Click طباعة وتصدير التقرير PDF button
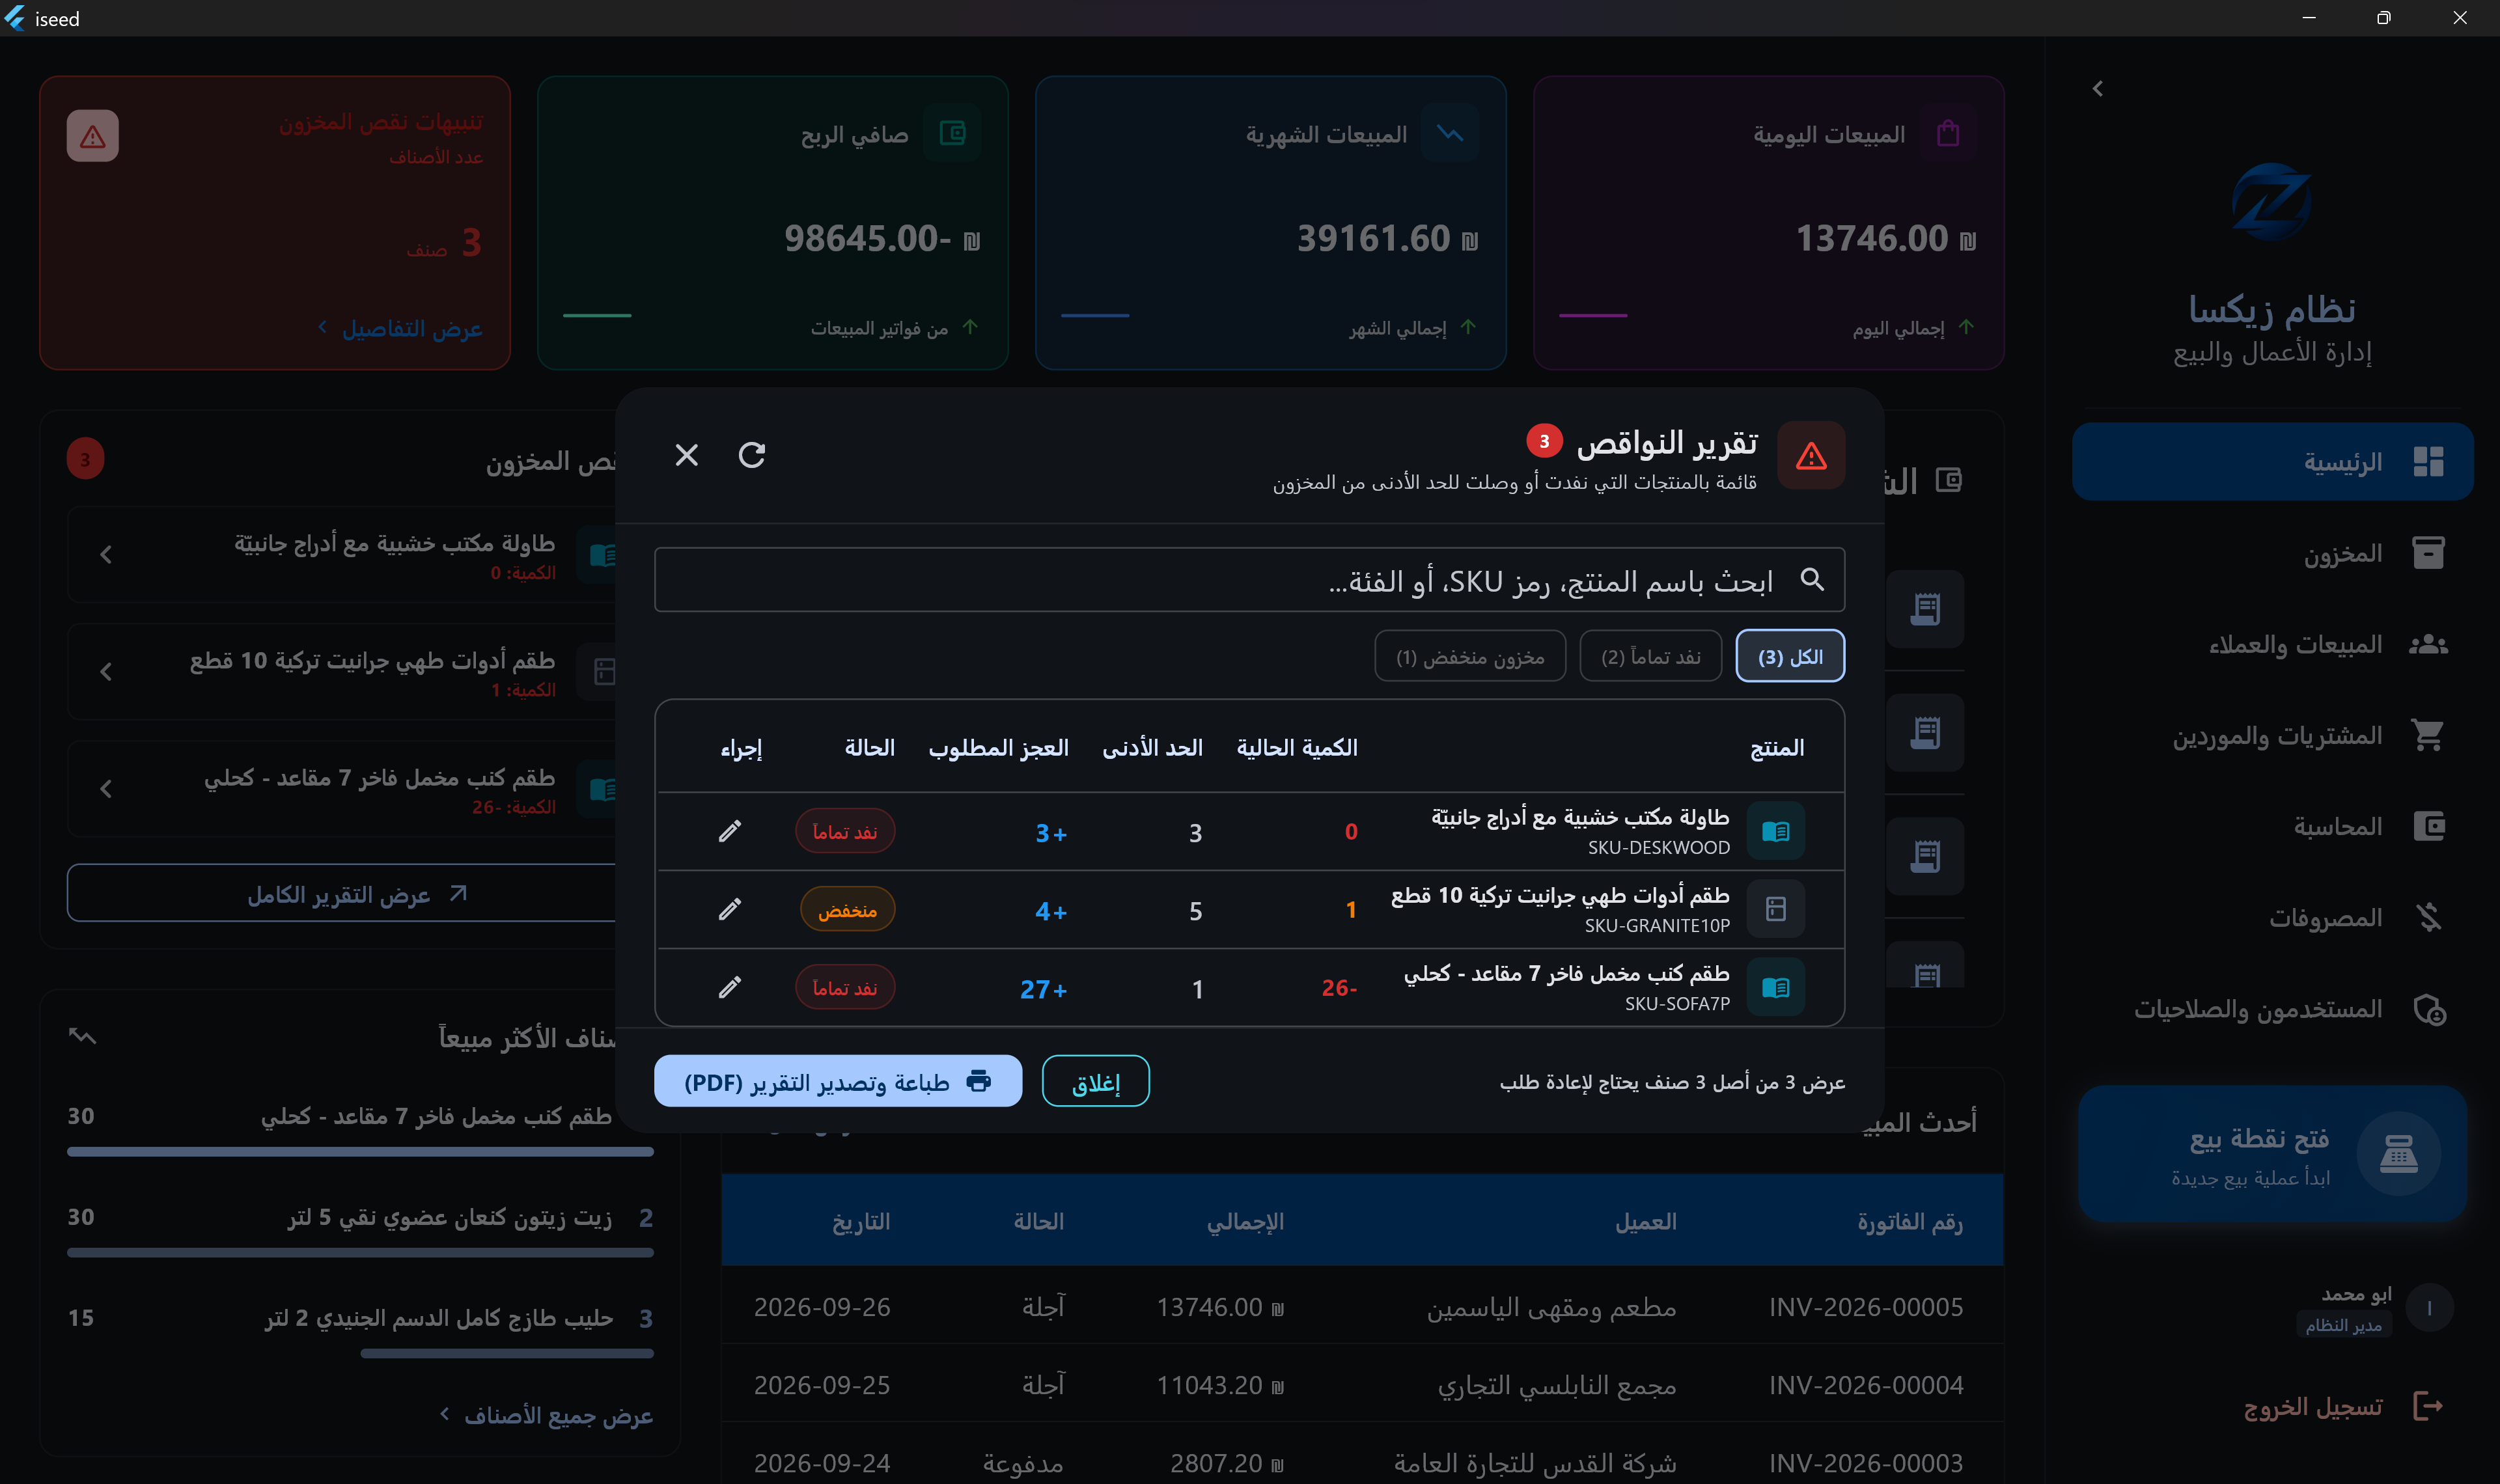Screen dimensions: 2500x1484 [x=838, y=1081]
